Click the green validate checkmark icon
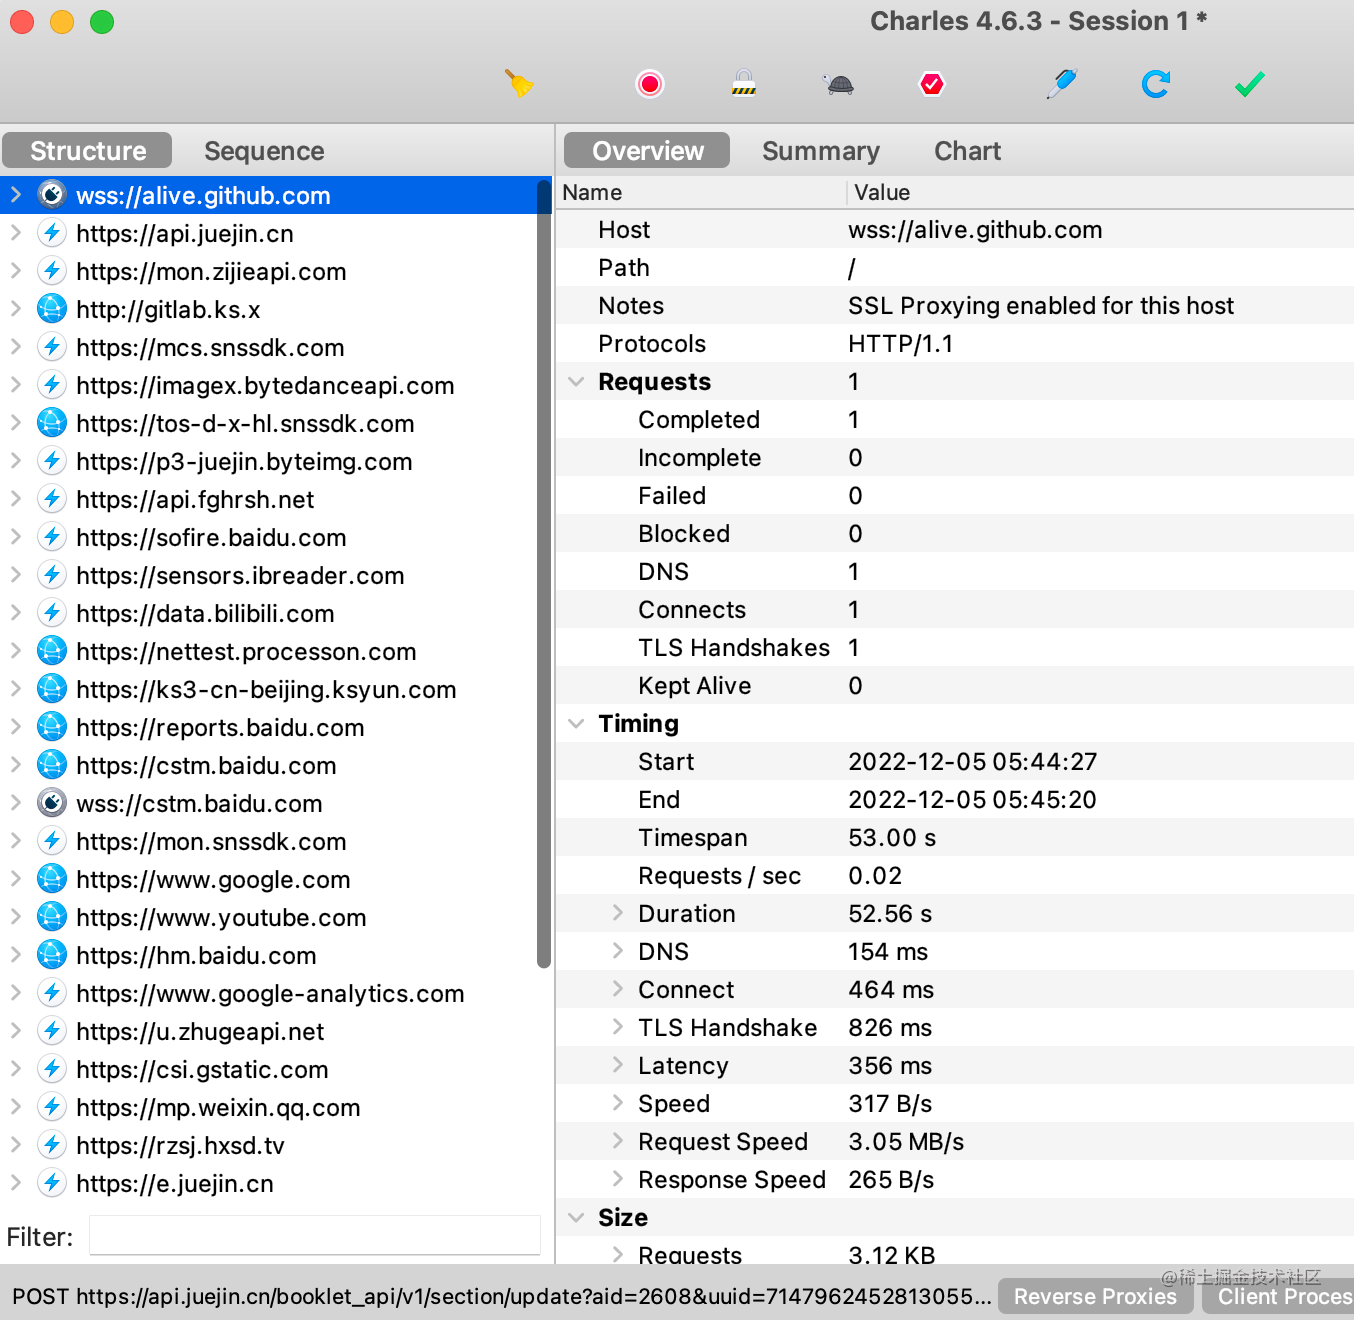Screen dimensions: 1354x1320 [1250, 84]
